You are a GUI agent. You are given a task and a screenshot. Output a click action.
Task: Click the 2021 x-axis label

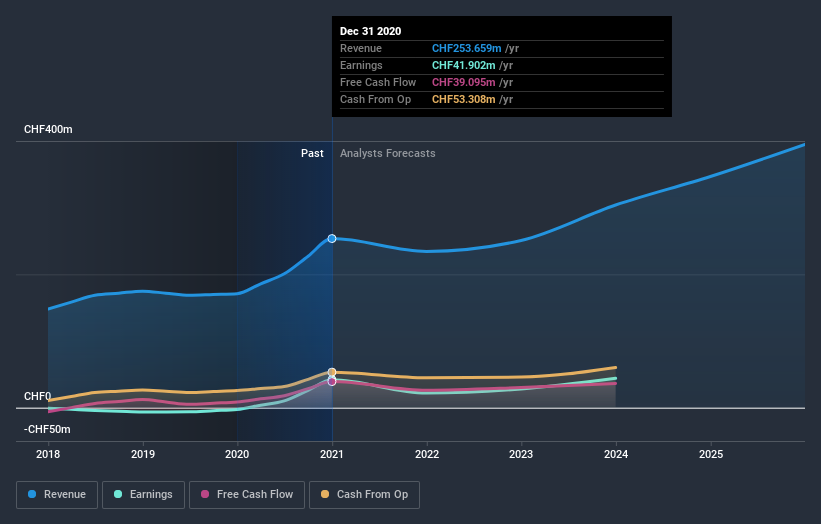click(332, 454)
